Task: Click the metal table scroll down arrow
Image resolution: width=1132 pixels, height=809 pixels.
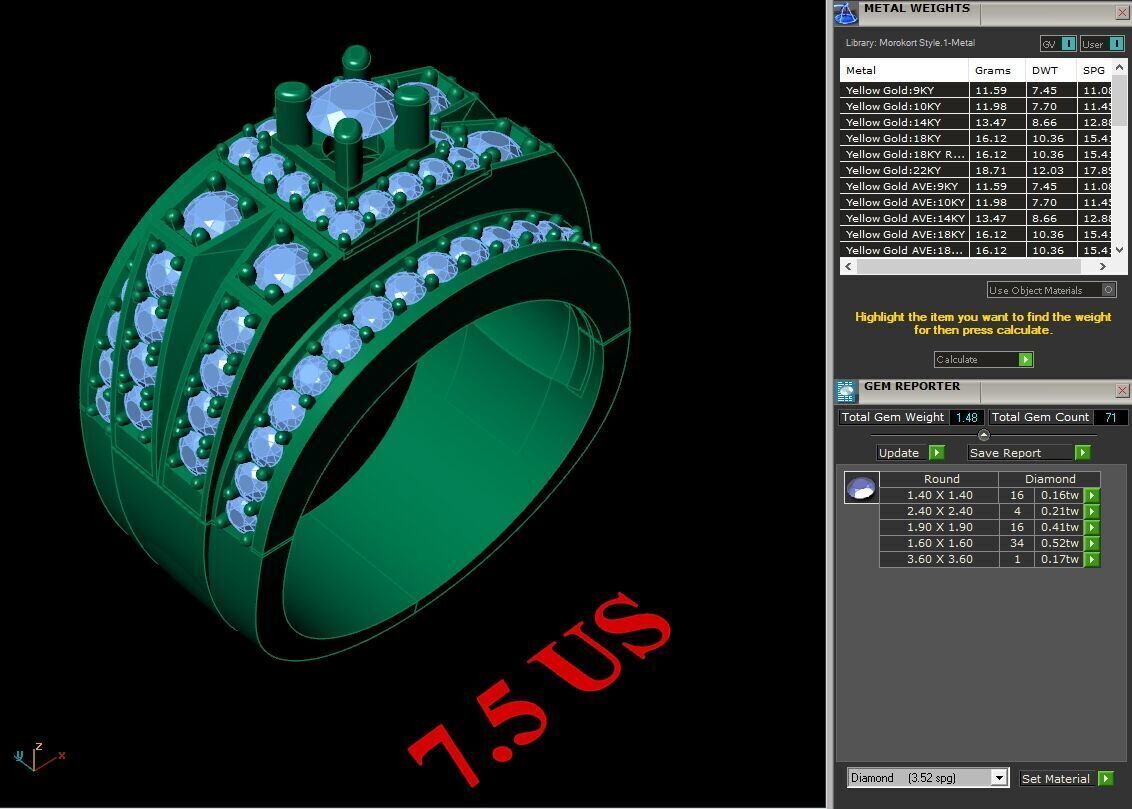Action: click(x=1119, y=250)
